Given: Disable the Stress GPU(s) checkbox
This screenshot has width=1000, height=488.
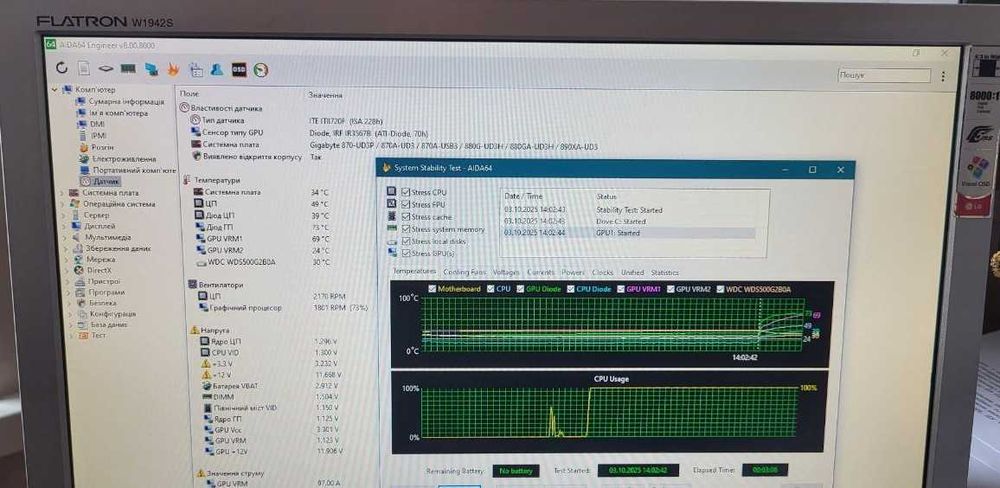Looking at the screenshot, I should coord(406,253).
